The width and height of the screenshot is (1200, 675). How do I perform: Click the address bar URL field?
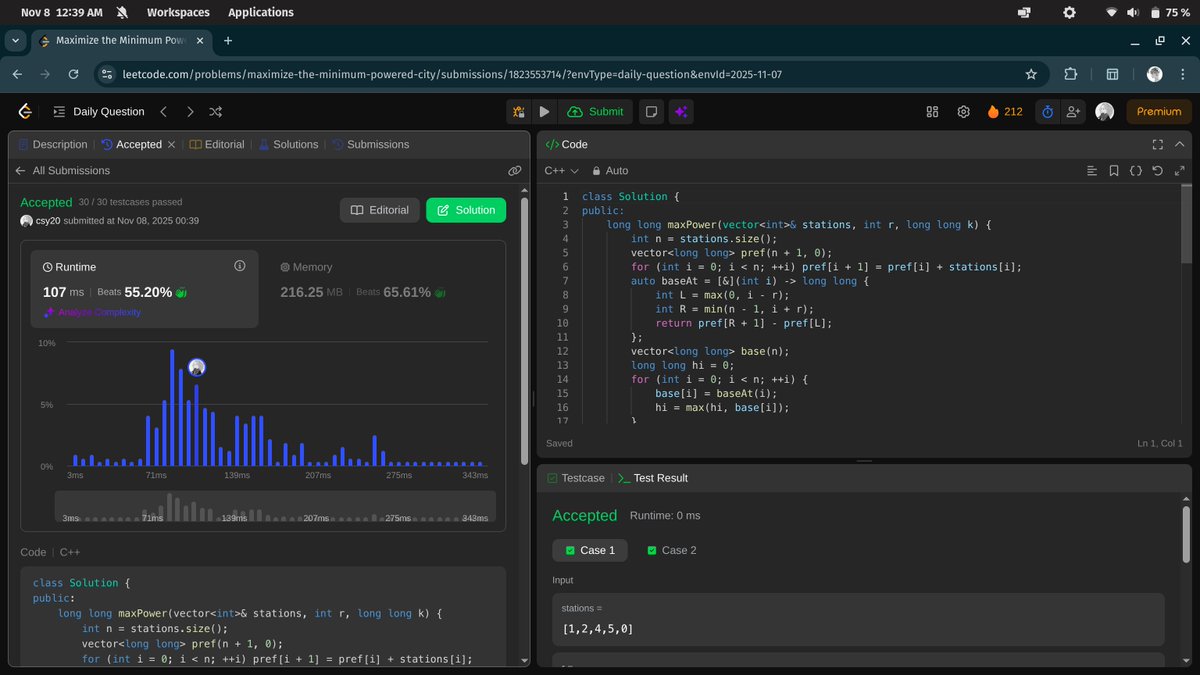[570, 74]
